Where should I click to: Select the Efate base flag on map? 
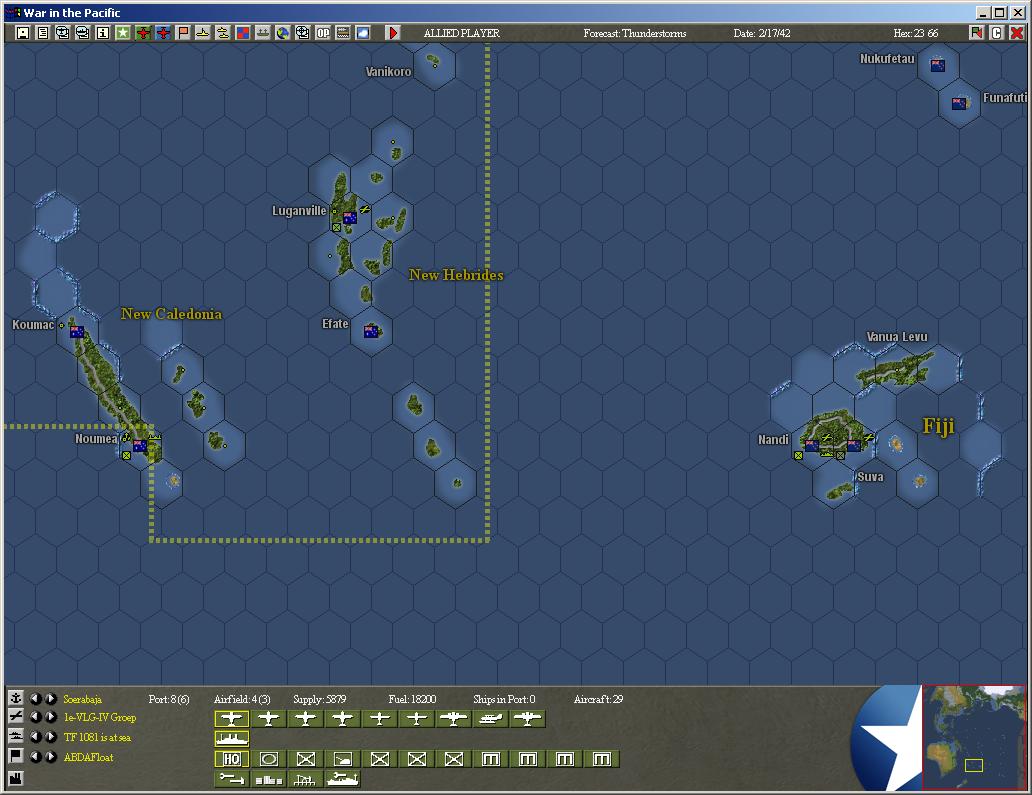(371, 332)
